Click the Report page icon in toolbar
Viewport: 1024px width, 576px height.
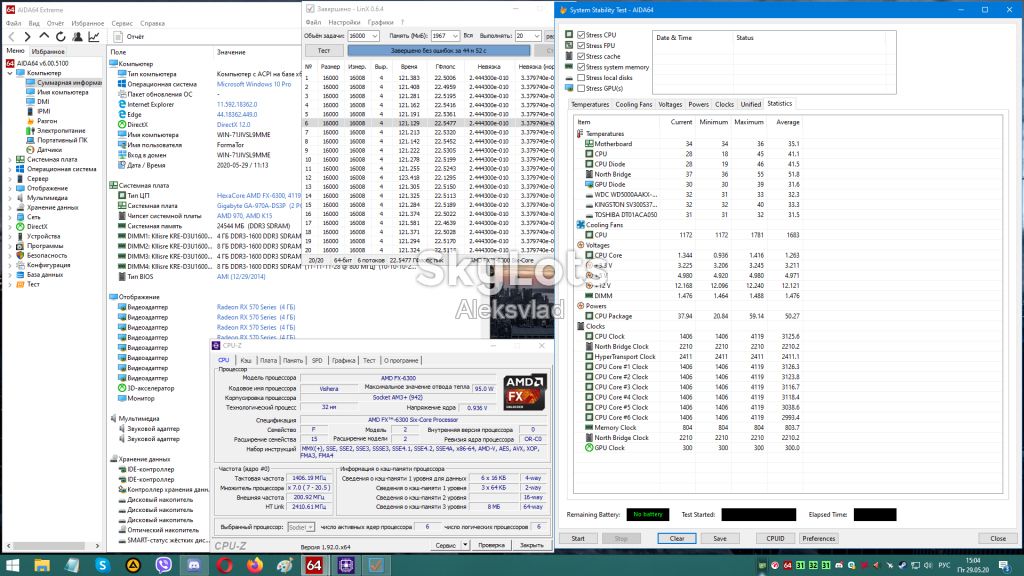[118, 37]
